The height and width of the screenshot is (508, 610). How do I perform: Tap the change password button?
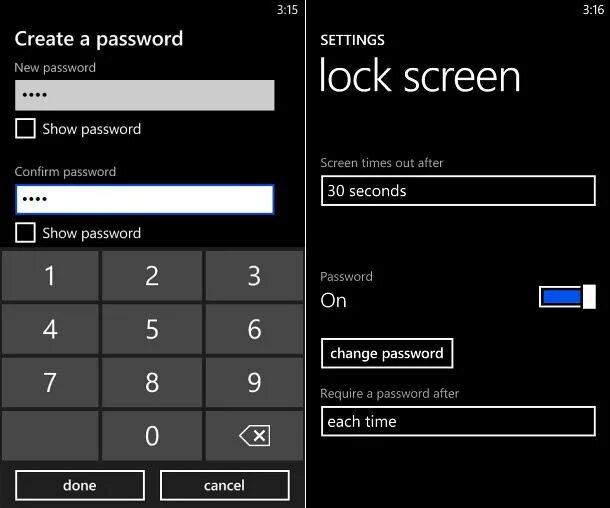[x=387, y=353]
